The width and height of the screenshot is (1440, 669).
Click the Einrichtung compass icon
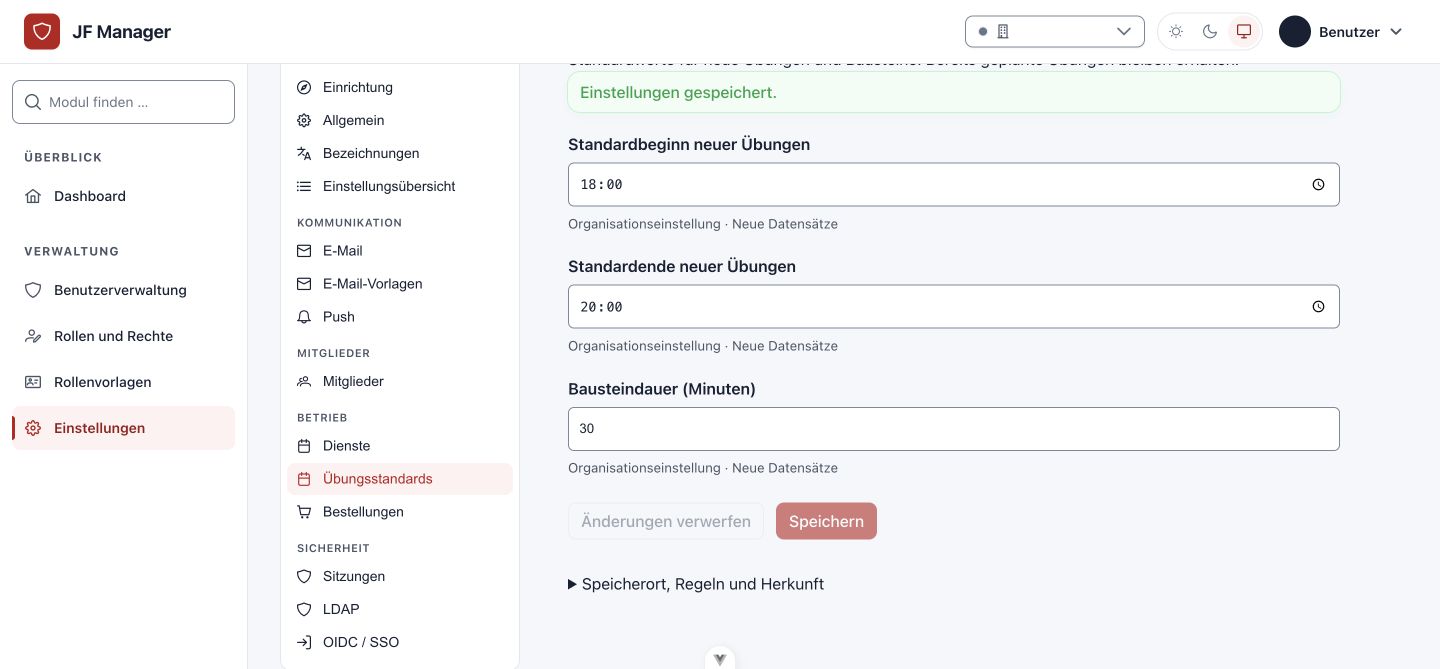tap(304, 87)
